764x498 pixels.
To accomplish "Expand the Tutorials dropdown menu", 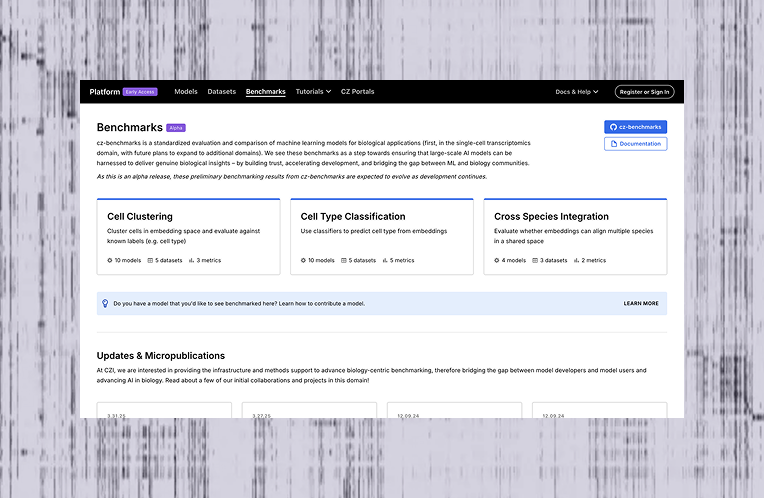I will click(x=313, y=92).
